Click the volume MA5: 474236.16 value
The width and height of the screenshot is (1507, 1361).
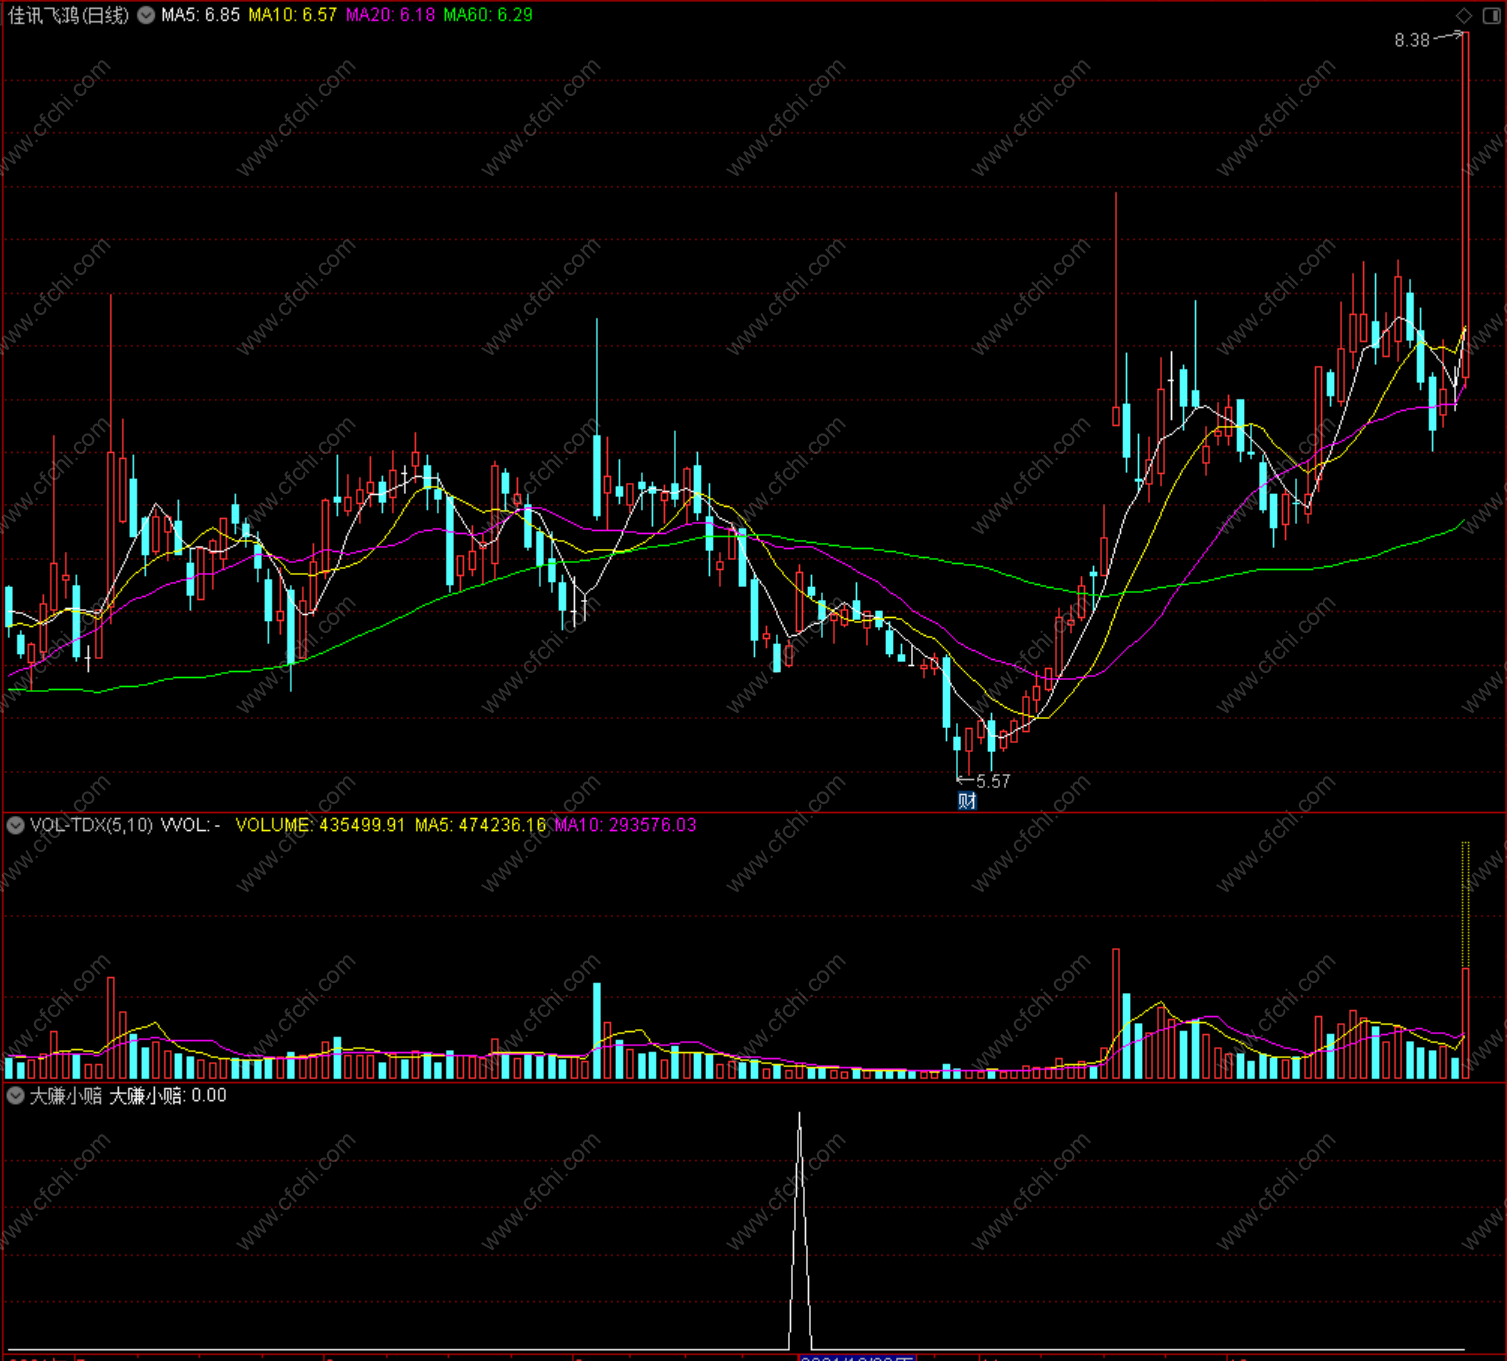pos(480,825)
